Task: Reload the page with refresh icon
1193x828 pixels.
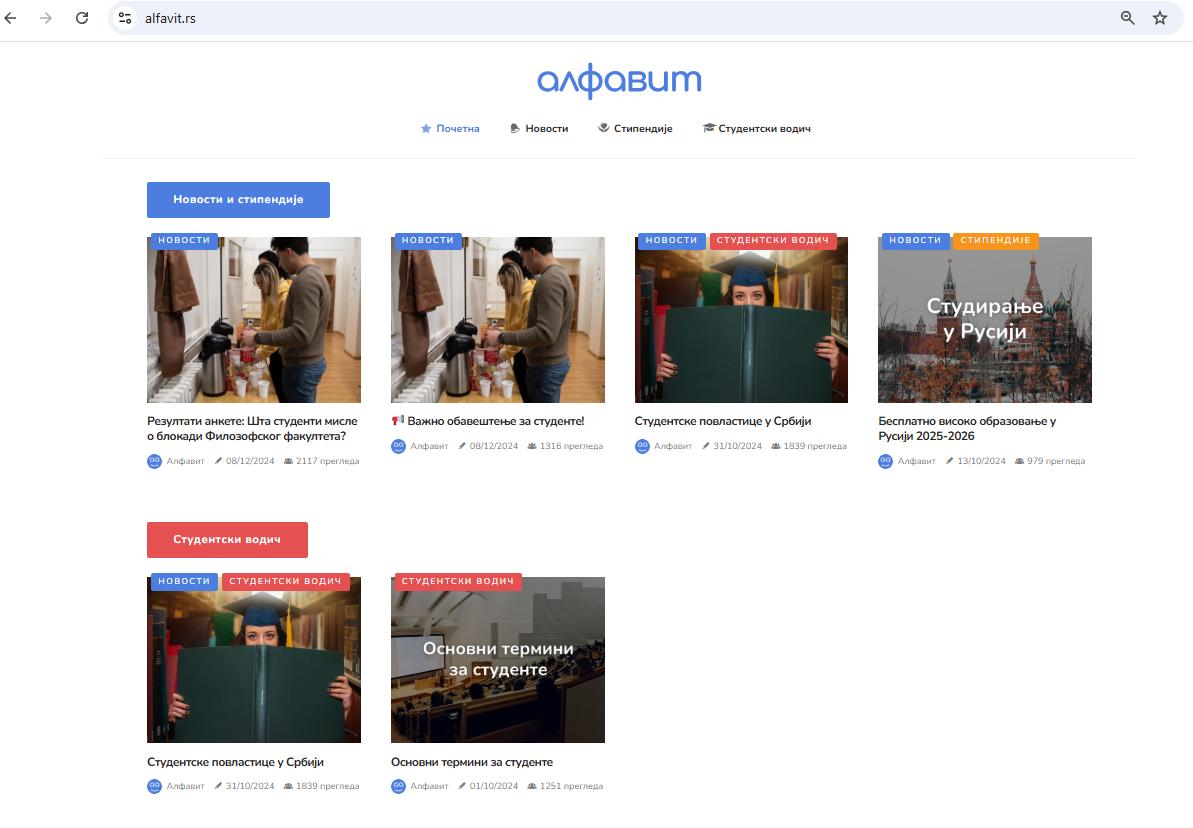Action: tap(82, 18)
